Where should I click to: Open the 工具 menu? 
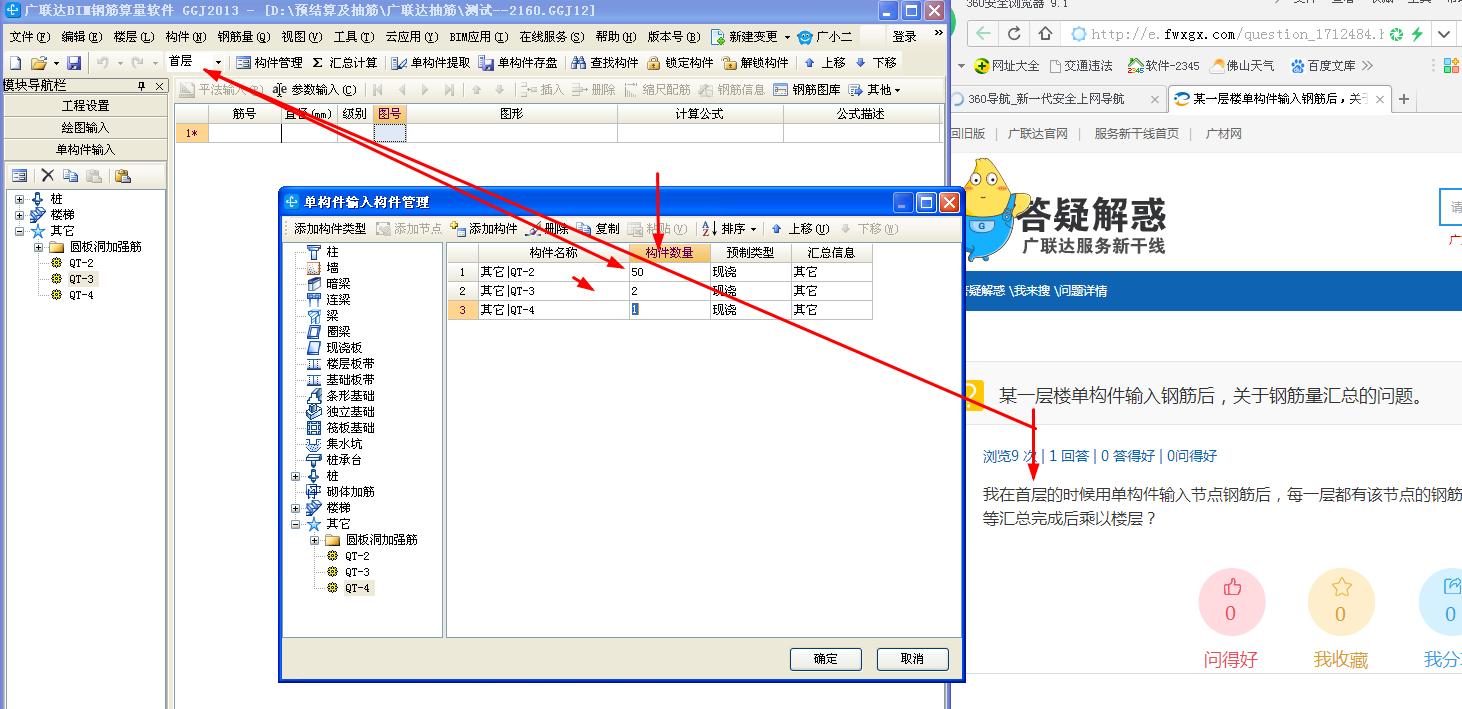pyautogui.click(x=354, y=37)
